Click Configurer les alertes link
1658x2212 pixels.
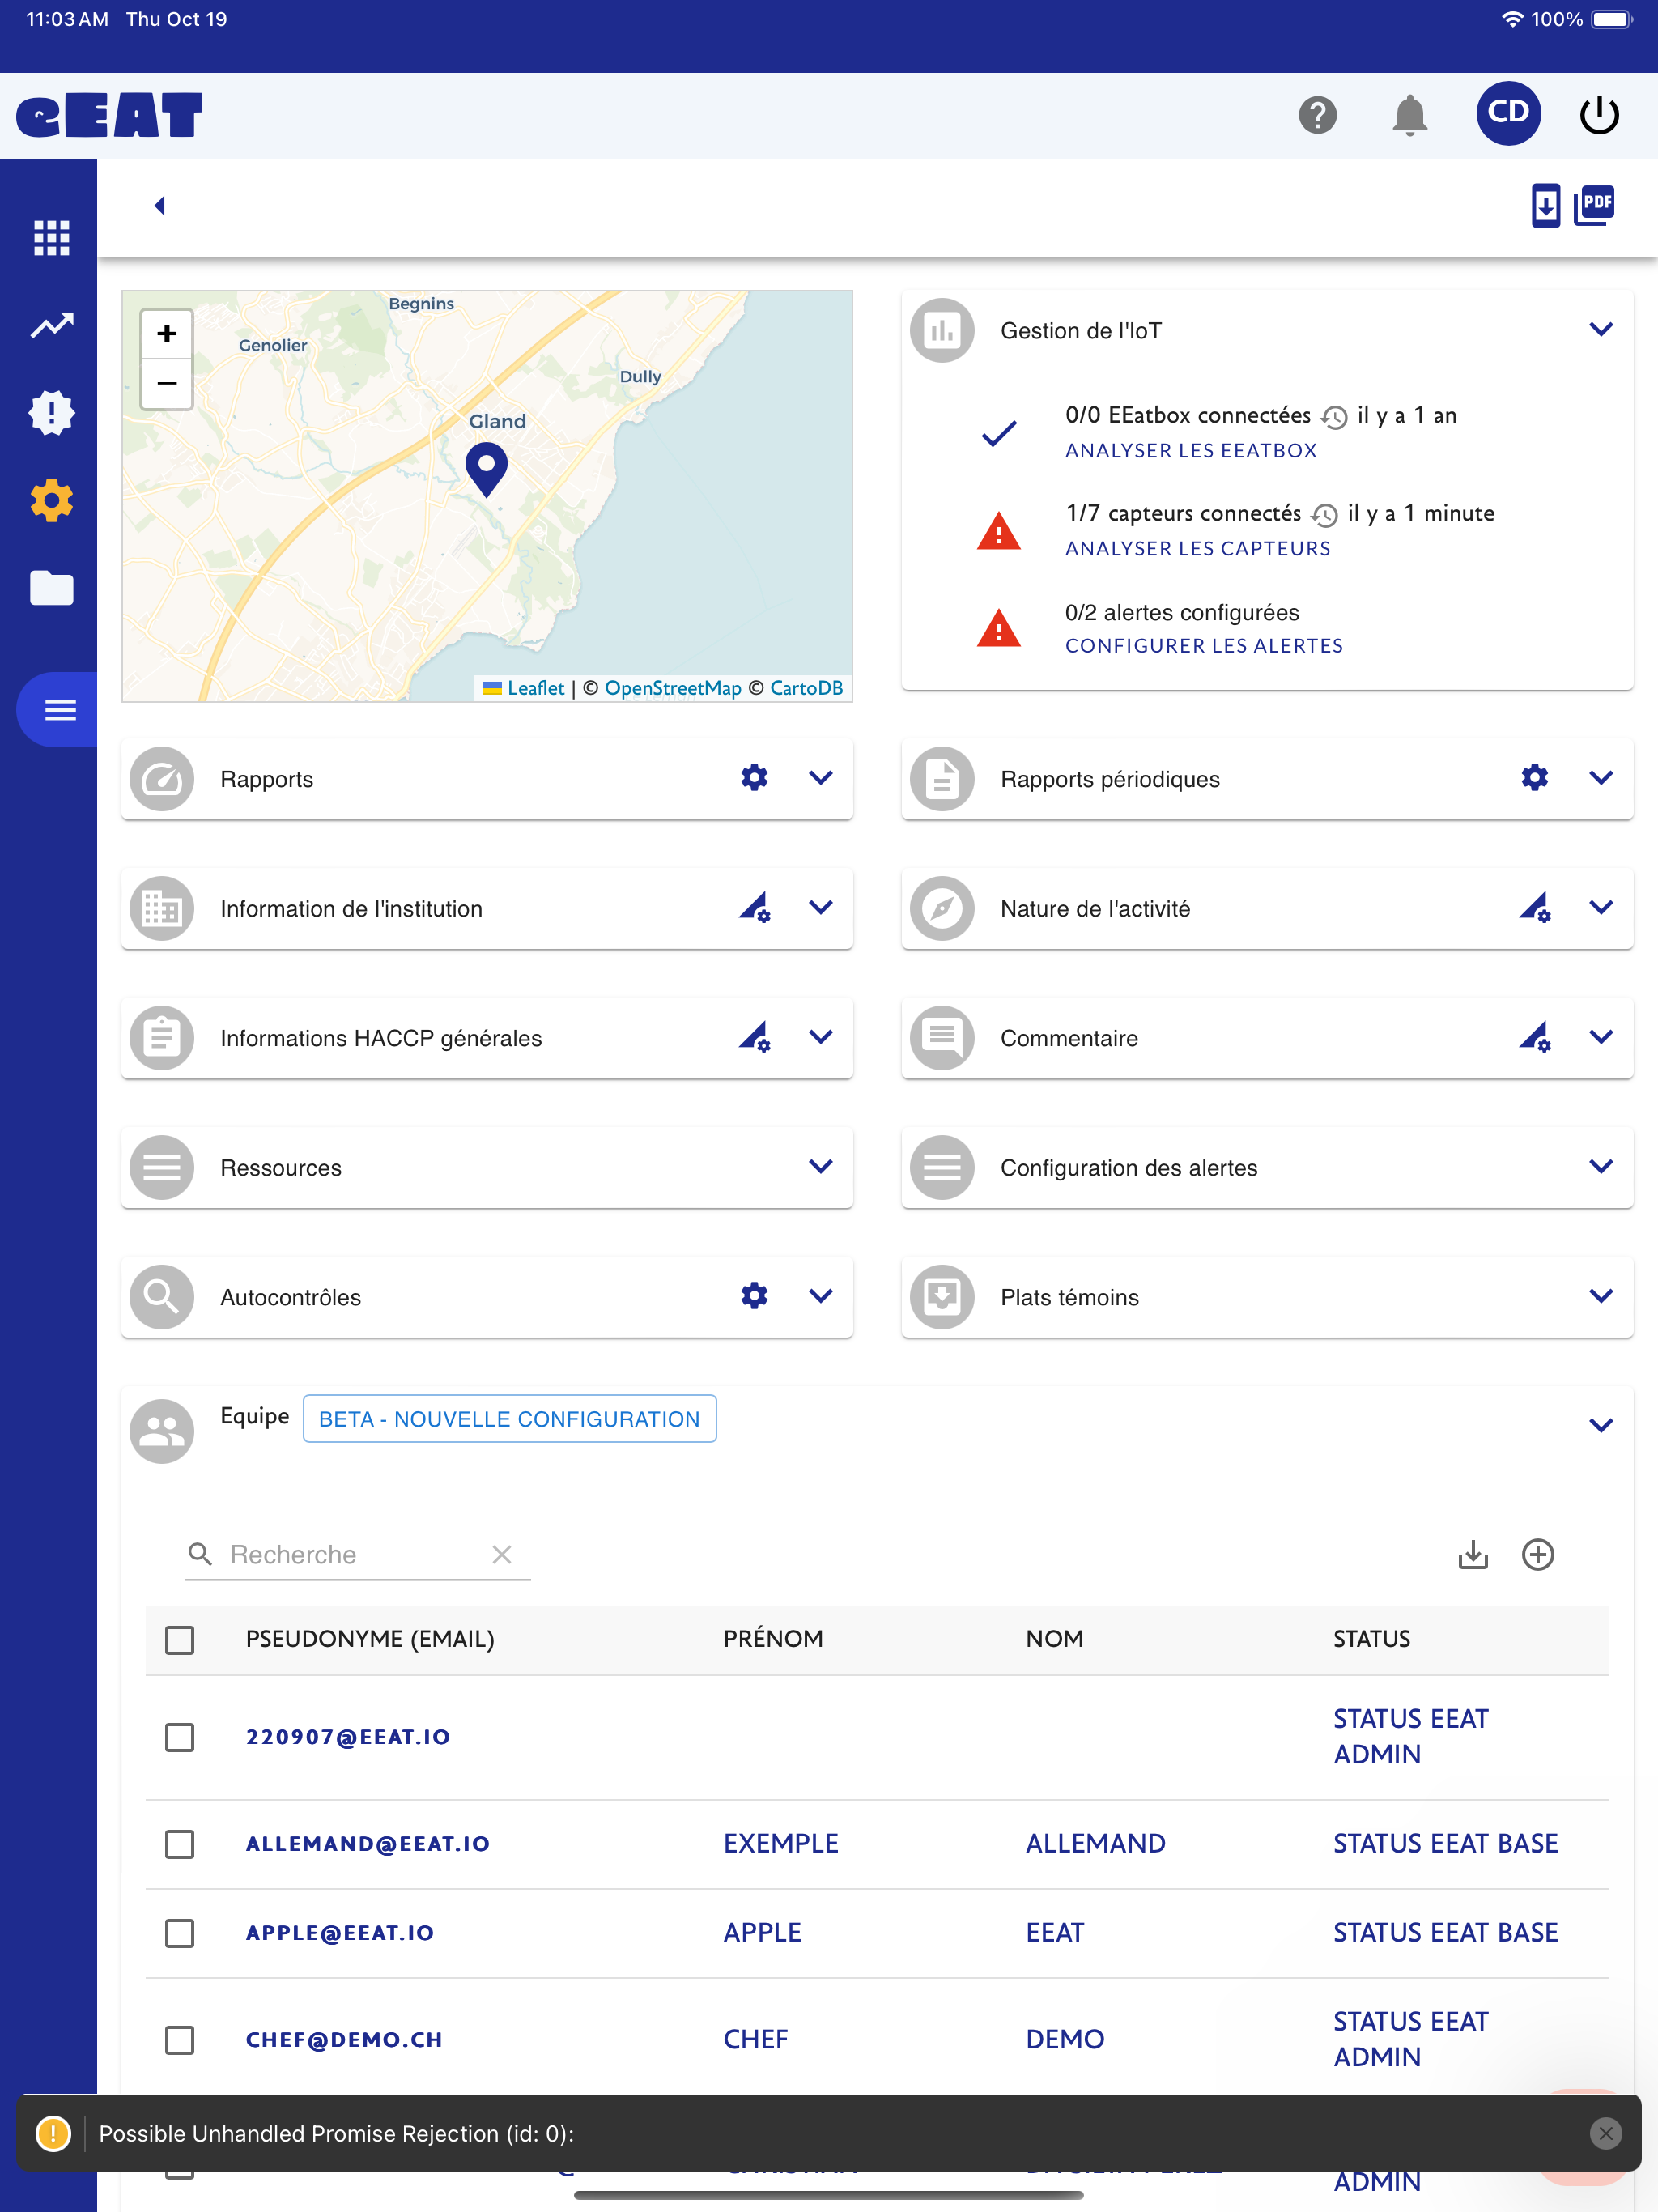pos(1203,645)
